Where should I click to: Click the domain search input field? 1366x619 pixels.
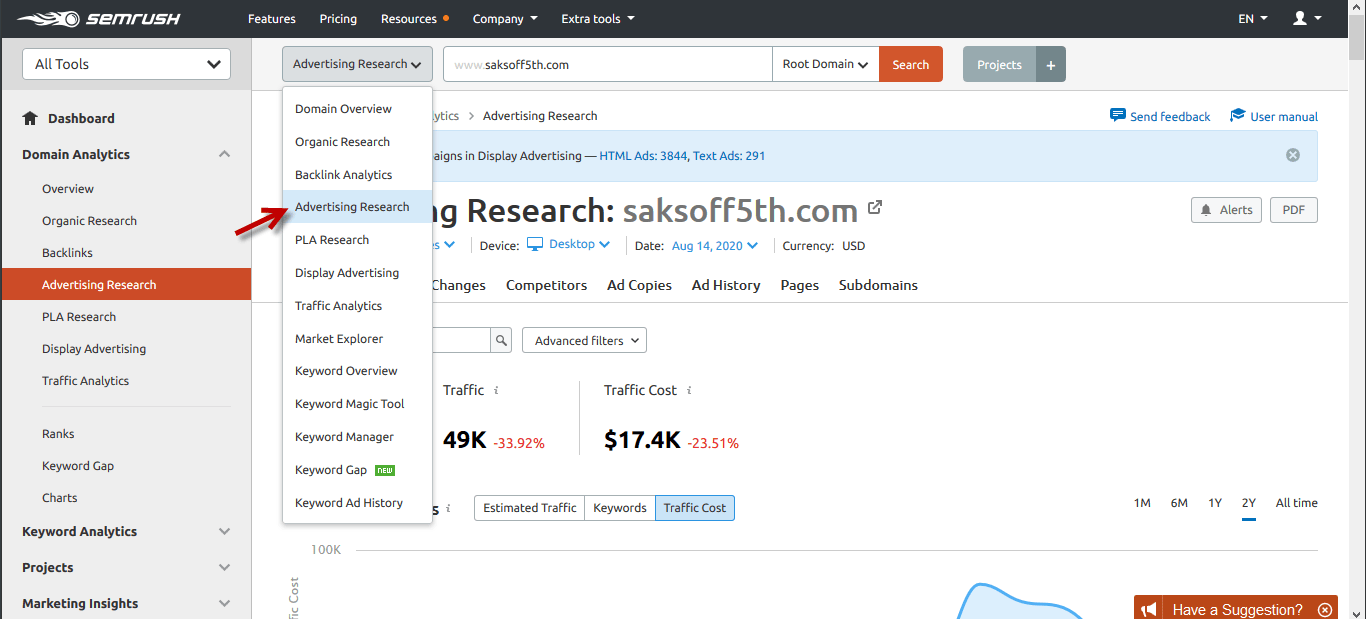coord(607,63)
